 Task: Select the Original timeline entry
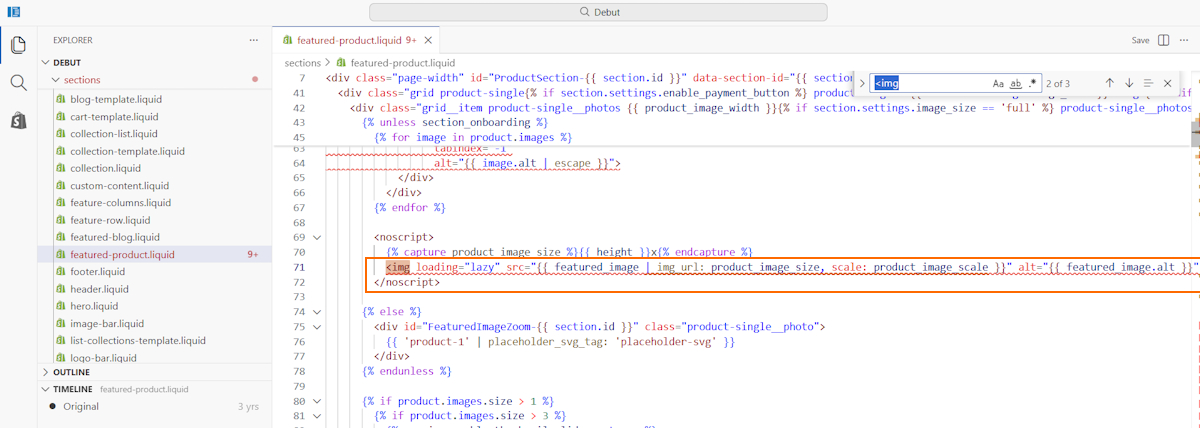point(155,406)
